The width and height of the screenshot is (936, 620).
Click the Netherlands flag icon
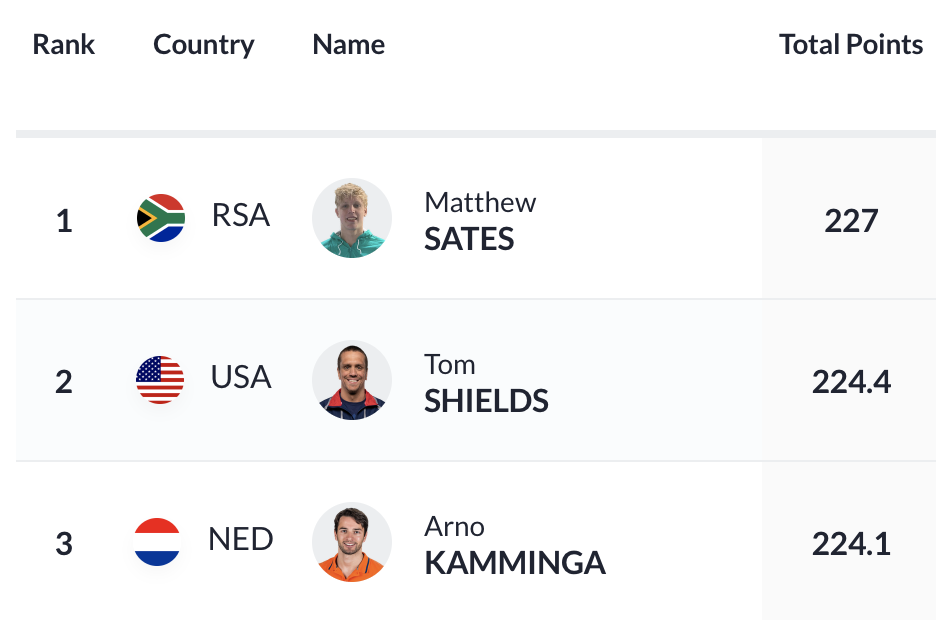(x=157, y=542)
